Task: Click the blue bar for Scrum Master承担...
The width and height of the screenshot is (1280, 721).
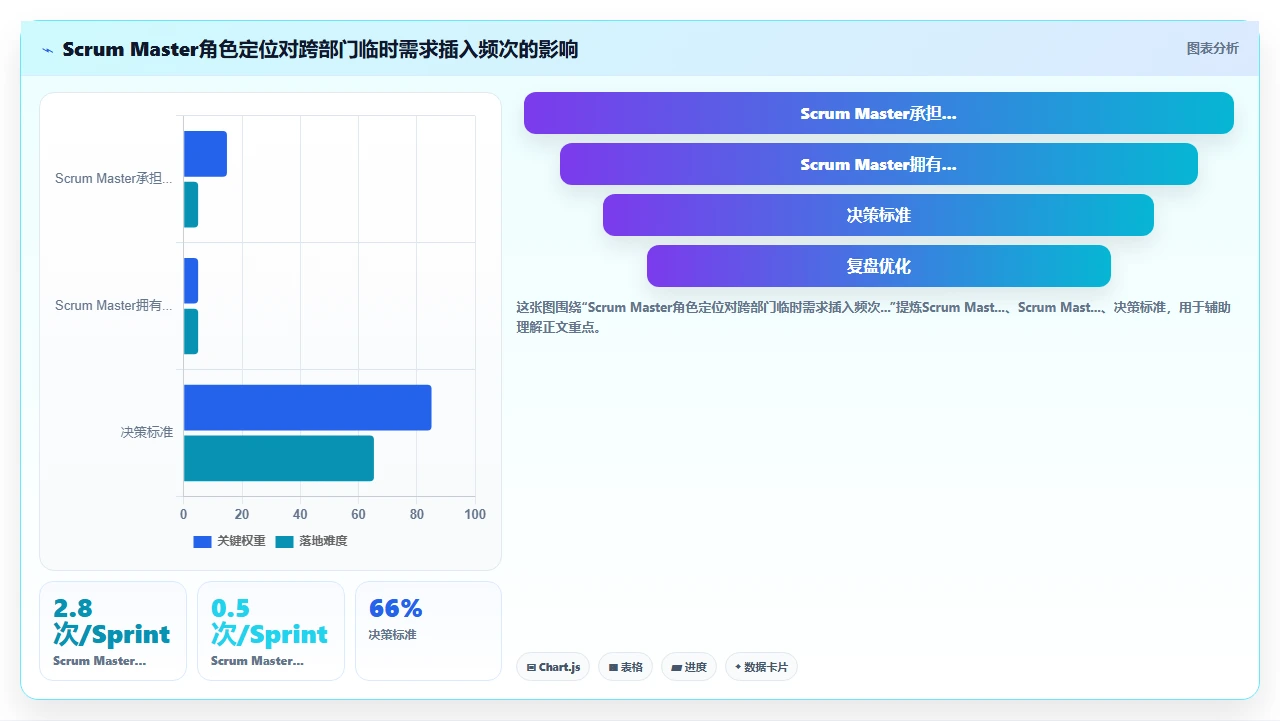Action: coord(205,154)
